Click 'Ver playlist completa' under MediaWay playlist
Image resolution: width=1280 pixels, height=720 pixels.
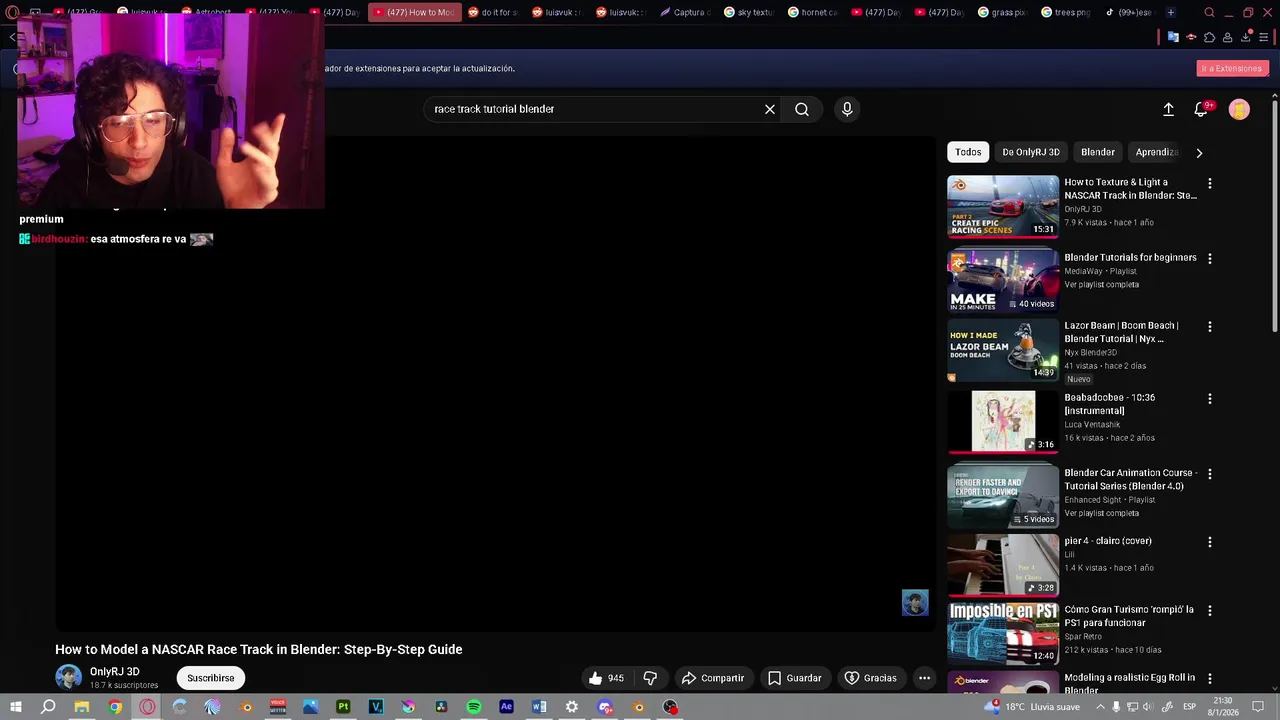[x=1101, y=284]
